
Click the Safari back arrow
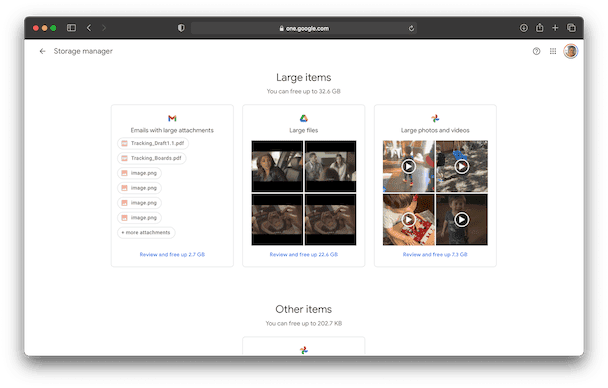pyautogui.click(x=89, y=28)
